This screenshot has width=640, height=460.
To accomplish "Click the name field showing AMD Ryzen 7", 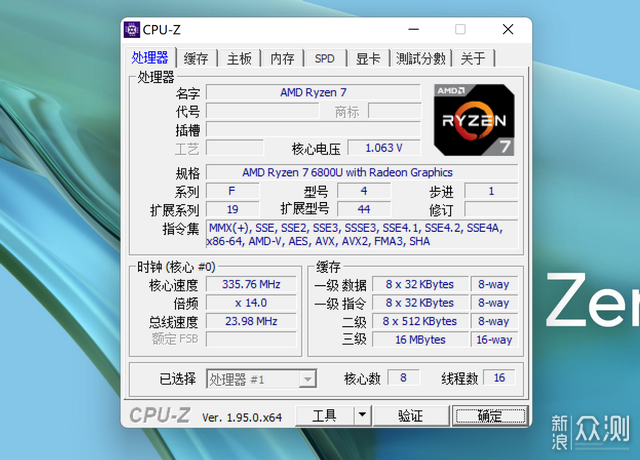I will (x=313, y=92).
